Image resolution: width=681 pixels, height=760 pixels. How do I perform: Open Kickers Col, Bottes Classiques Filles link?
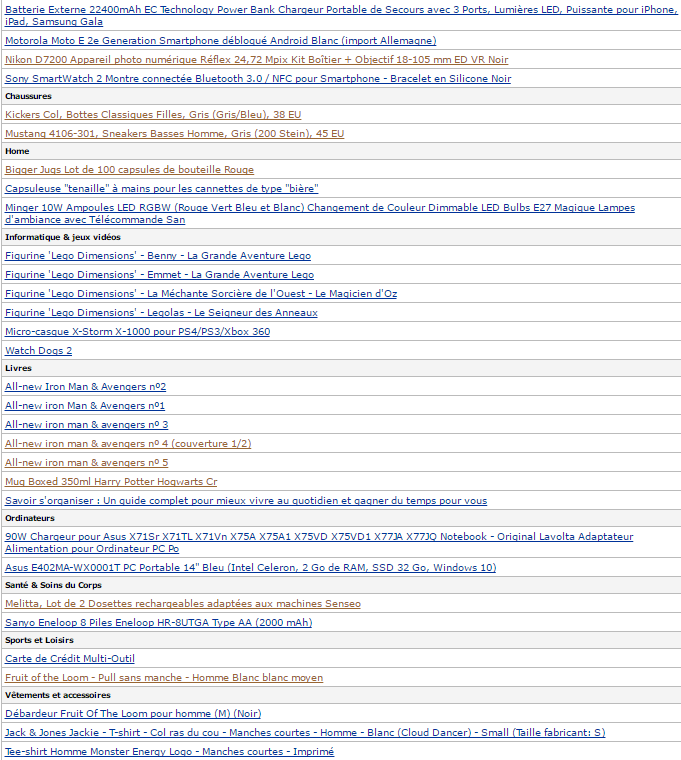tap(153, 114)
